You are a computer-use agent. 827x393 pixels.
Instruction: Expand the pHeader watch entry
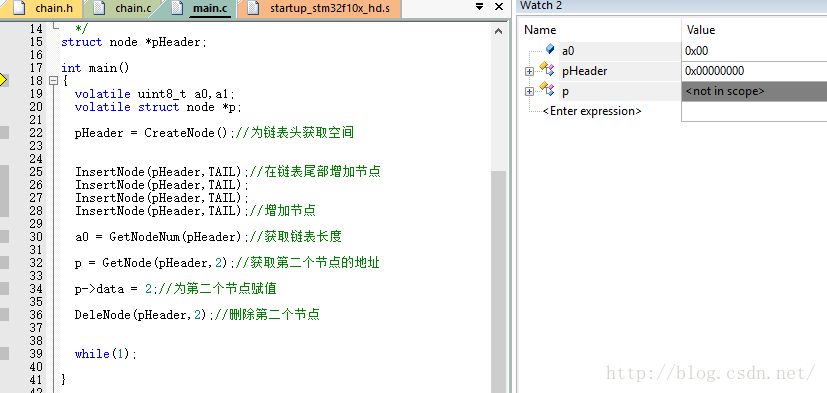pos(529,71)
